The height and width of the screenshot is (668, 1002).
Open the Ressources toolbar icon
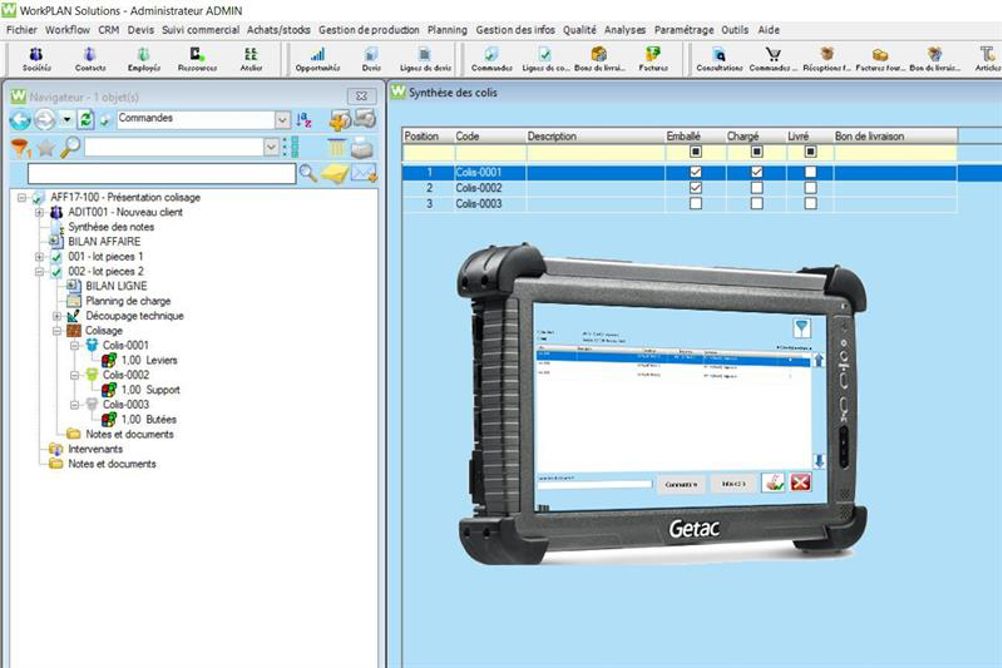point(197,59)
